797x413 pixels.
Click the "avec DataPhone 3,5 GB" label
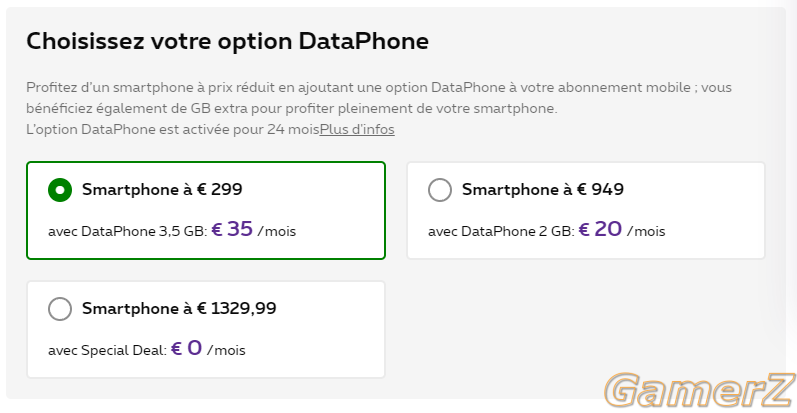point(128,232)
